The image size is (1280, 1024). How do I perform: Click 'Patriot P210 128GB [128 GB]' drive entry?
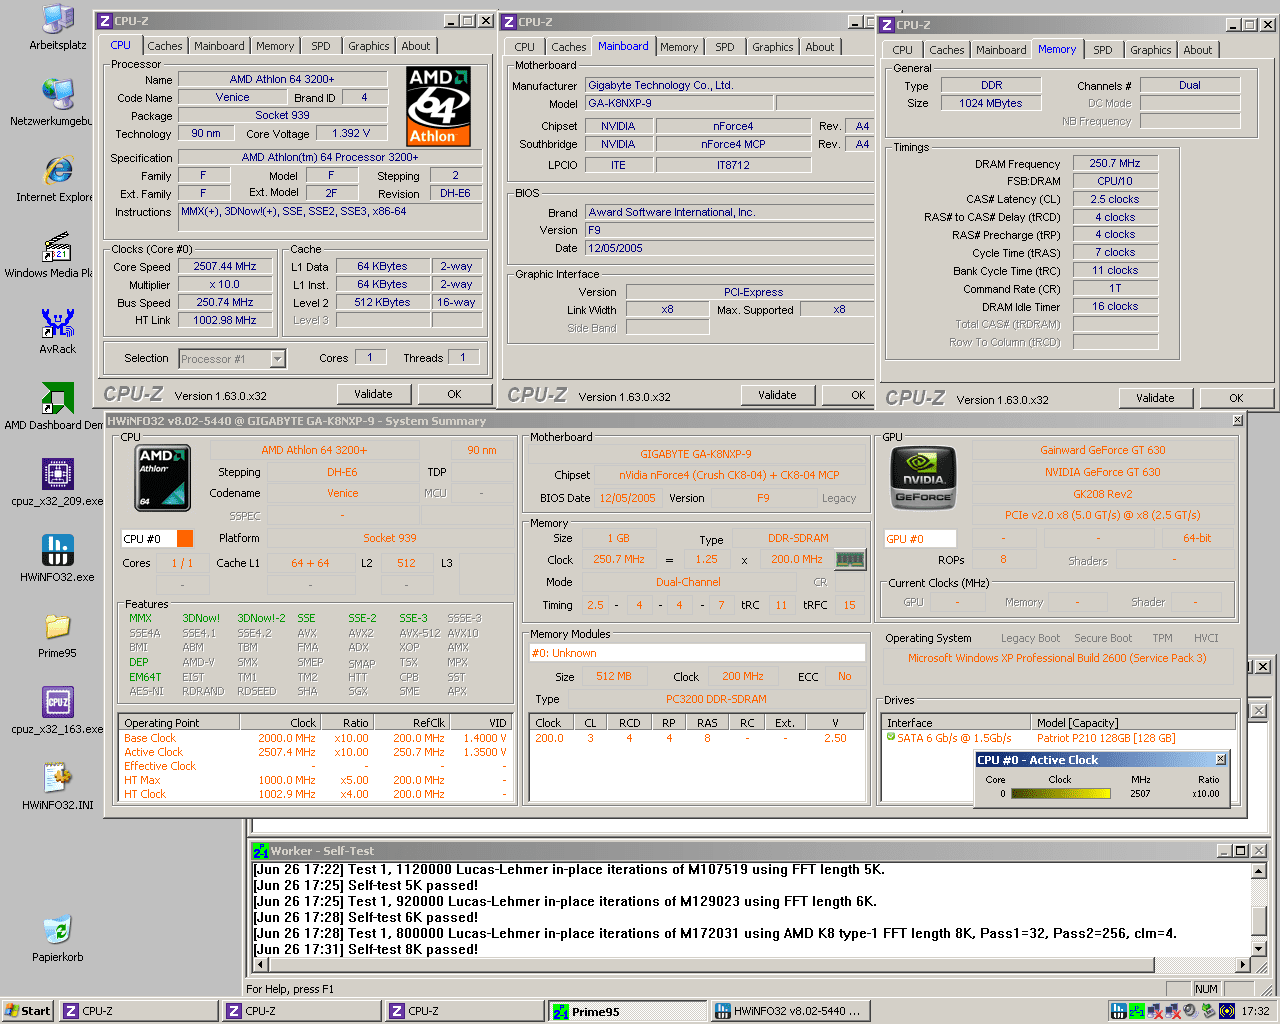point(1106,738)
